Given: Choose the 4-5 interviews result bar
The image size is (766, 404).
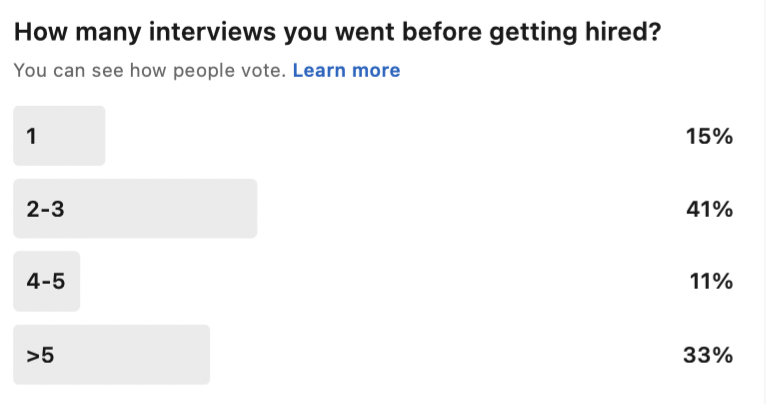Looking at the screenshot, I should pyautogui.click(x=46, y=281).
